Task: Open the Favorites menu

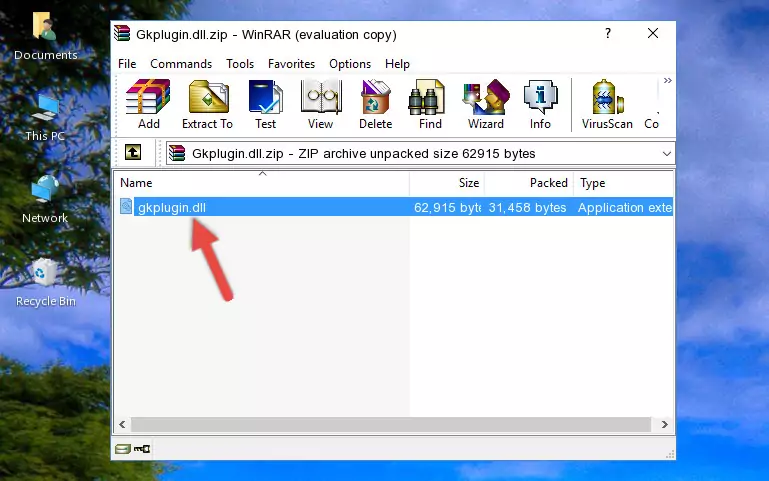Action: 291,64
